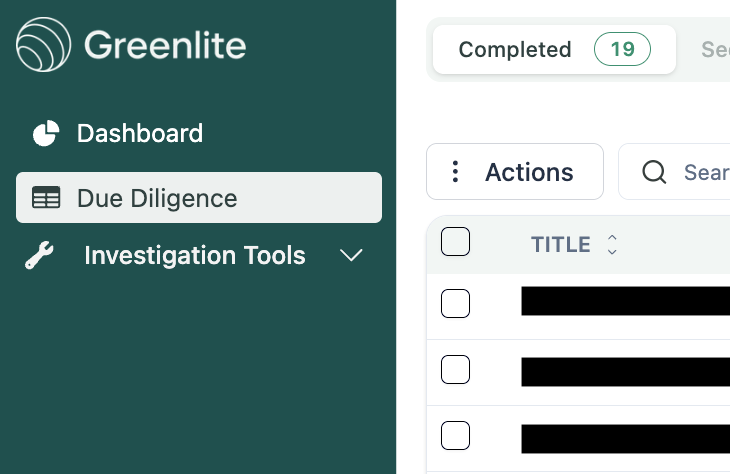
Task: Click the search magnifying glass icon
Action: 654,172
